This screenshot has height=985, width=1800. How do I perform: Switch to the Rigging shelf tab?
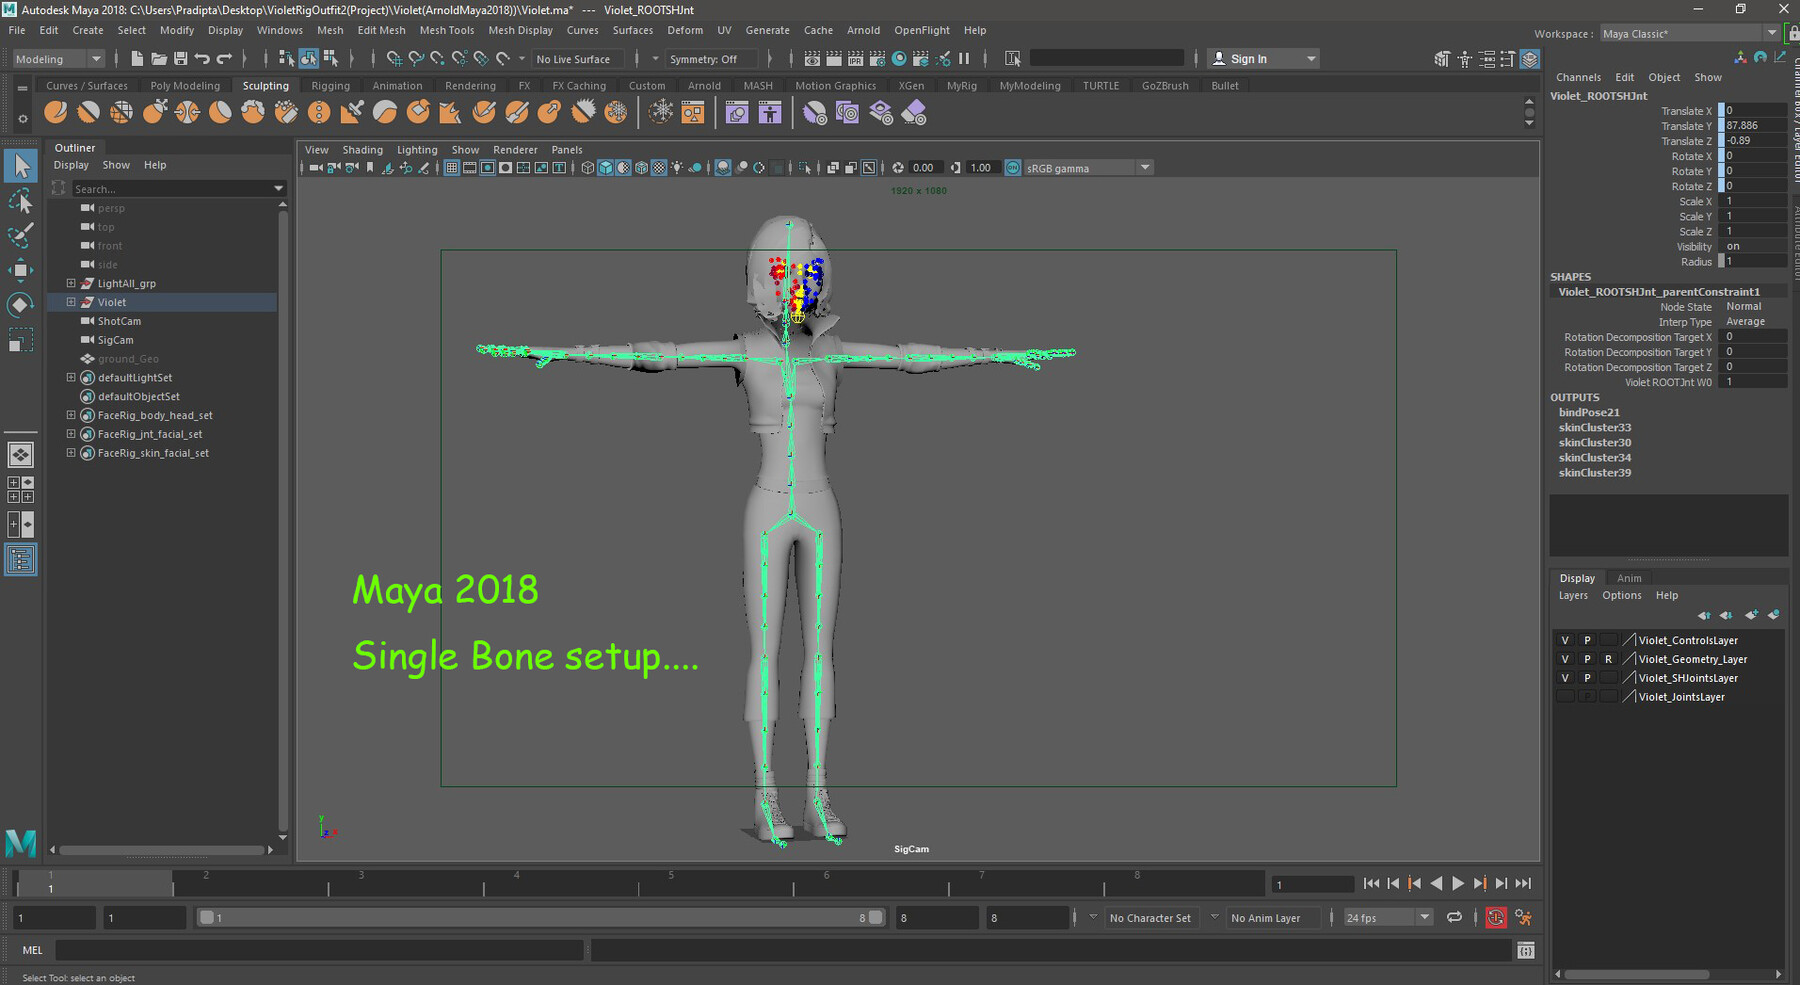coord(330,86)
